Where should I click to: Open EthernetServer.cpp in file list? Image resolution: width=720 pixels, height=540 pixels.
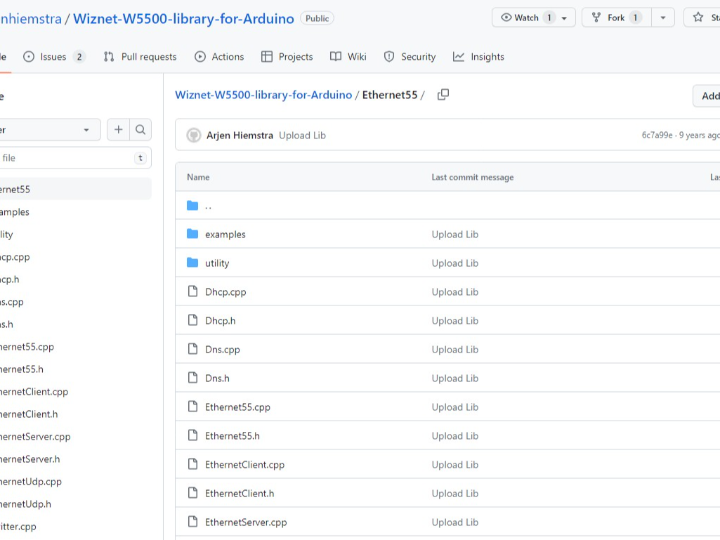tap(246, 523)
